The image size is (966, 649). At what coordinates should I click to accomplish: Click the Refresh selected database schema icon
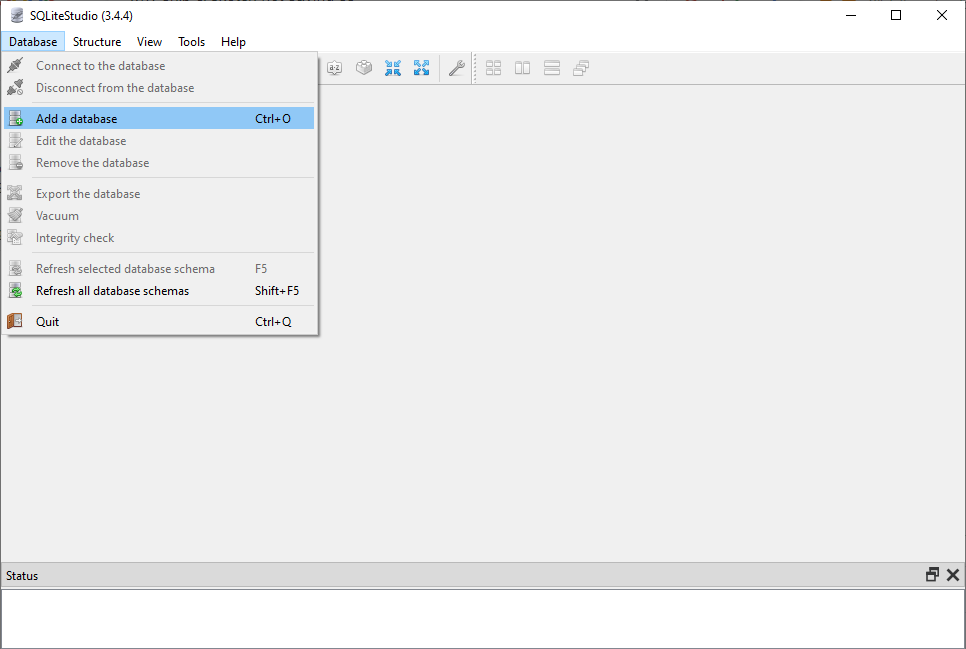point(15,269)
